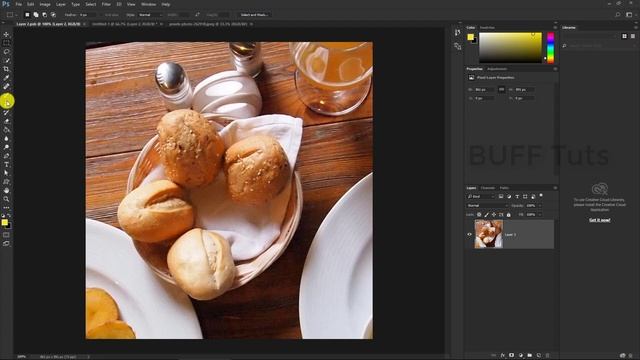Enable Add to selection mode
The image size is (640, 360).
36,15
